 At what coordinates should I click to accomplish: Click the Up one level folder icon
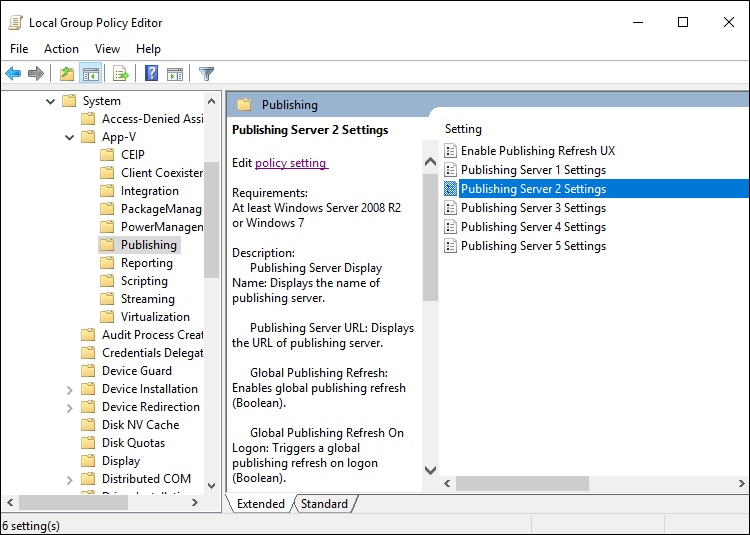(x=66, y=73)
